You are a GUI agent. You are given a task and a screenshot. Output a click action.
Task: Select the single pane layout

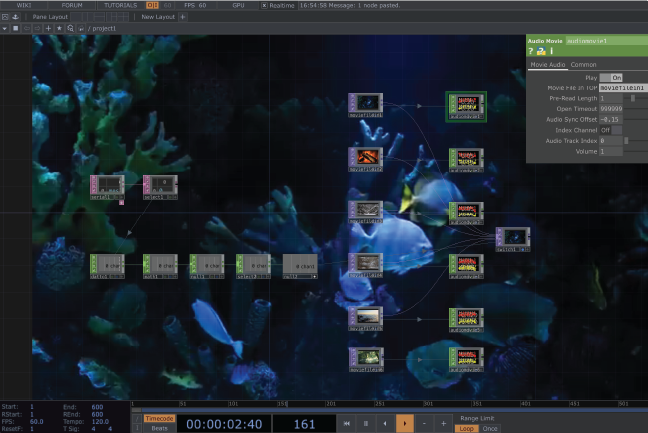coord(76,17)
